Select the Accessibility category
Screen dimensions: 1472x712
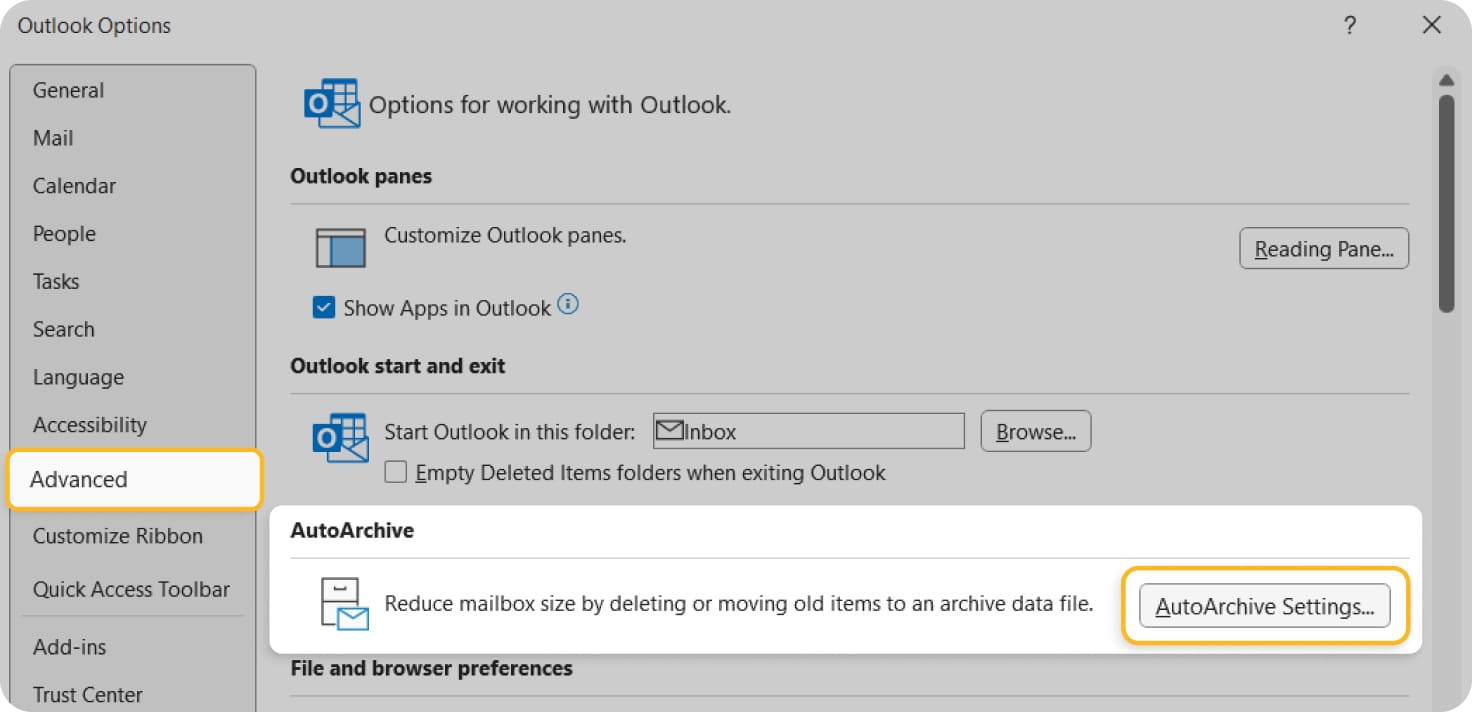tap(89, 424)
